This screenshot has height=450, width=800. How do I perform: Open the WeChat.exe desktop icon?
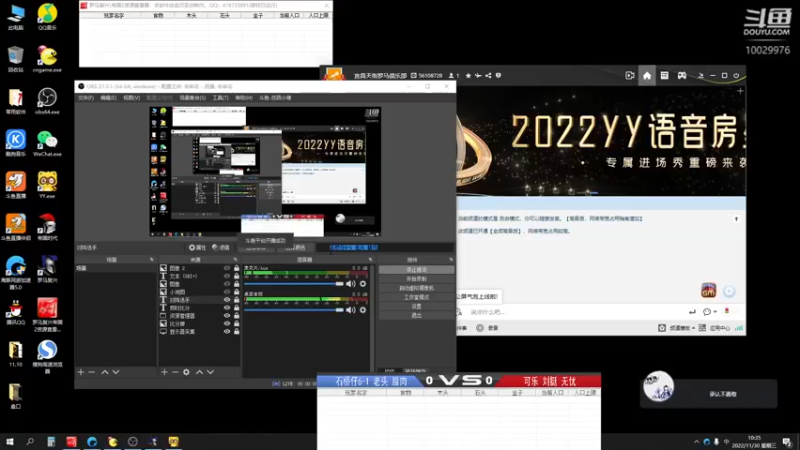click(x=47, y=142)
